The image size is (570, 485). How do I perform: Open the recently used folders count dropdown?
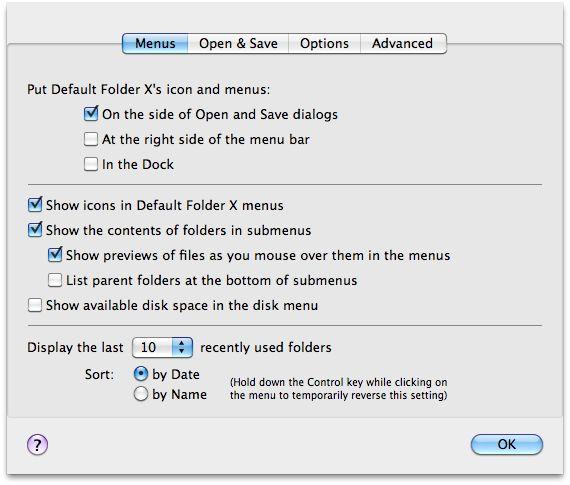[162, 347]
